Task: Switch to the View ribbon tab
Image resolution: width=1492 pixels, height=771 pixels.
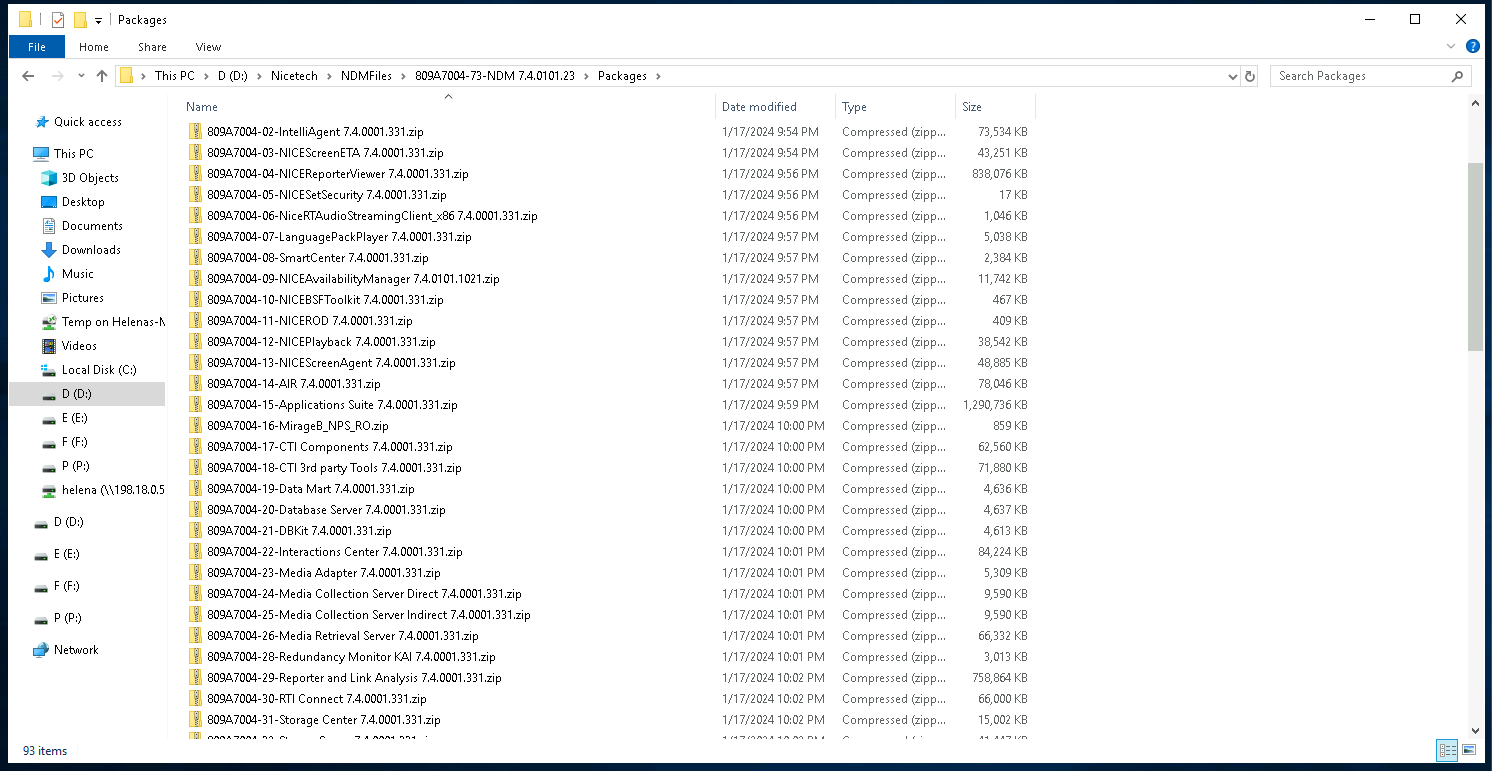Action: point(208,47)
